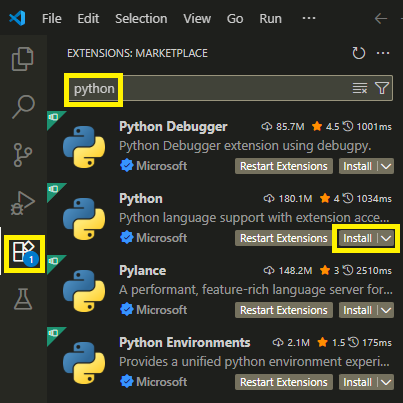Screen dimensions: 403x403
Task: Click the Python Debugger description text
Action: [245, 146]
